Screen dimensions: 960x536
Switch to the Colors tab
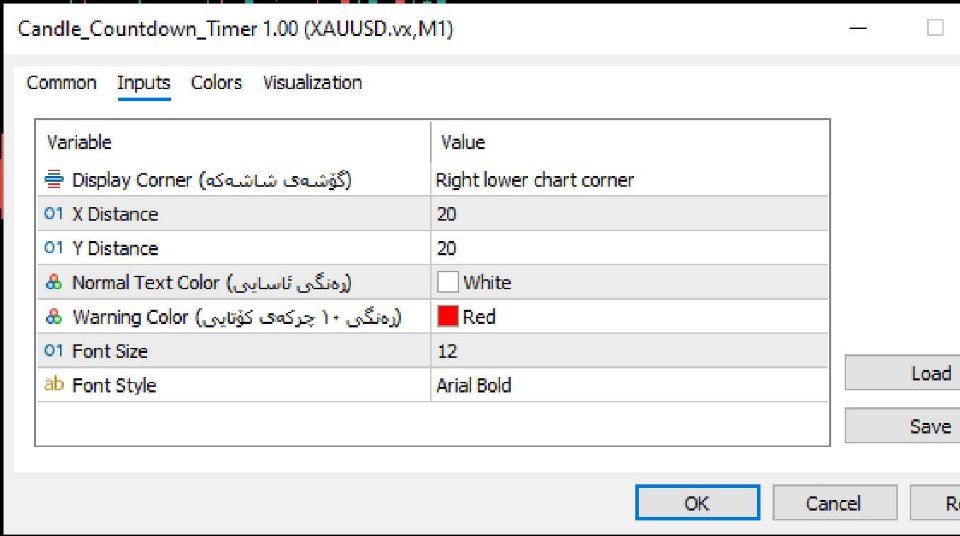tap(216, 83)
